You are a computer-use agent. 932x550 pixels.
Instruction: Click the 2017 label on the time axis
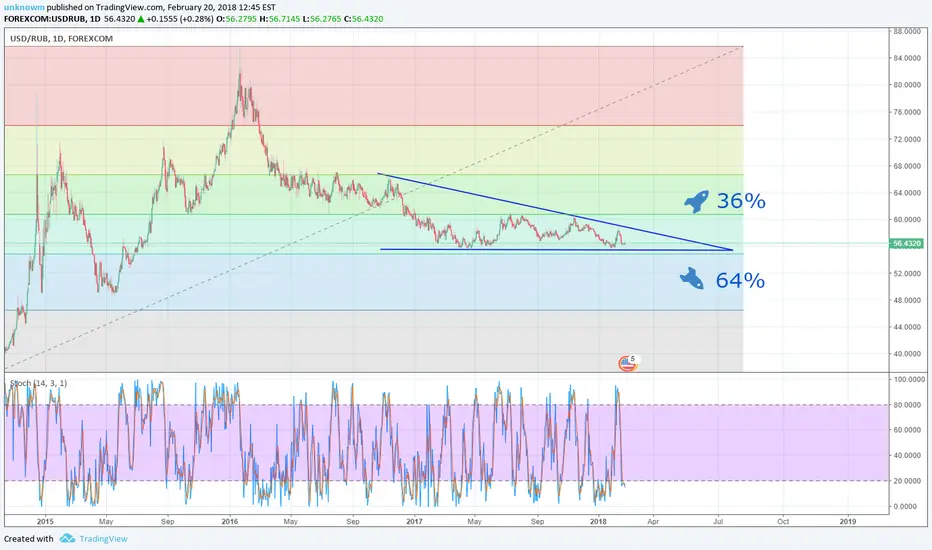[x=414, y=521]
